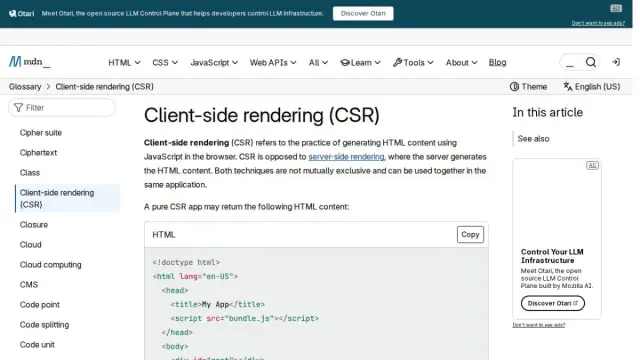Open the English (US) language selector
The width and height of the screenshot is (640, 360).
[592, 87]
